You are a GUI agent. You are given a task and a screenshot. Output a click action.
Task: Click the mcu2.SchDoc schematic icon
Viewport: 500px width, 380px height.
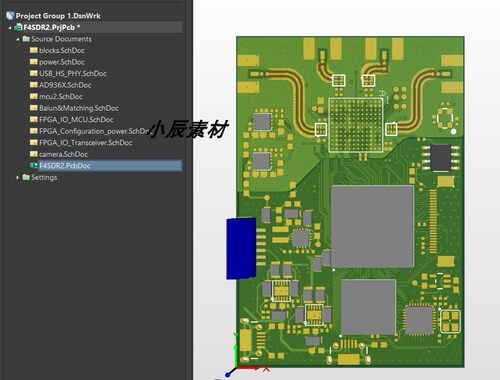tap(34, 96)
